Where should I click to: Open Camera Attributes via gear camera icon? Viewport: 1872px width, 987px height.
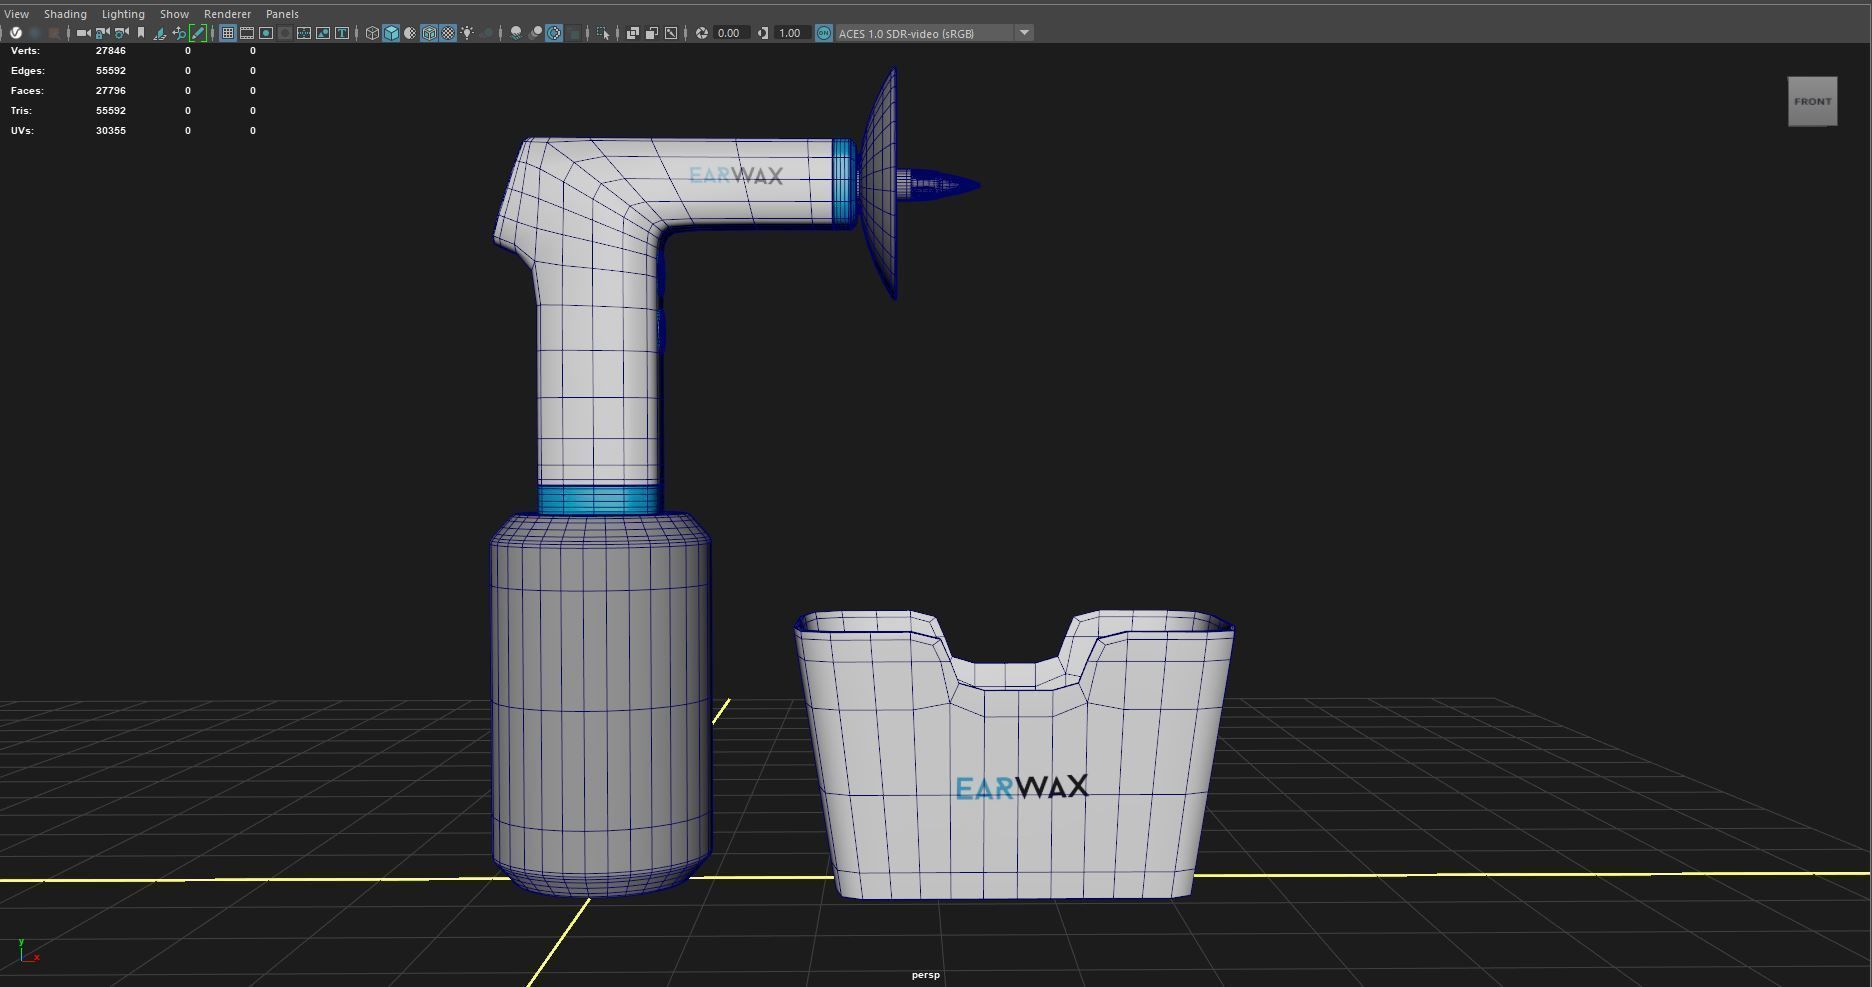pyautogui.click(x=121, y=33)
